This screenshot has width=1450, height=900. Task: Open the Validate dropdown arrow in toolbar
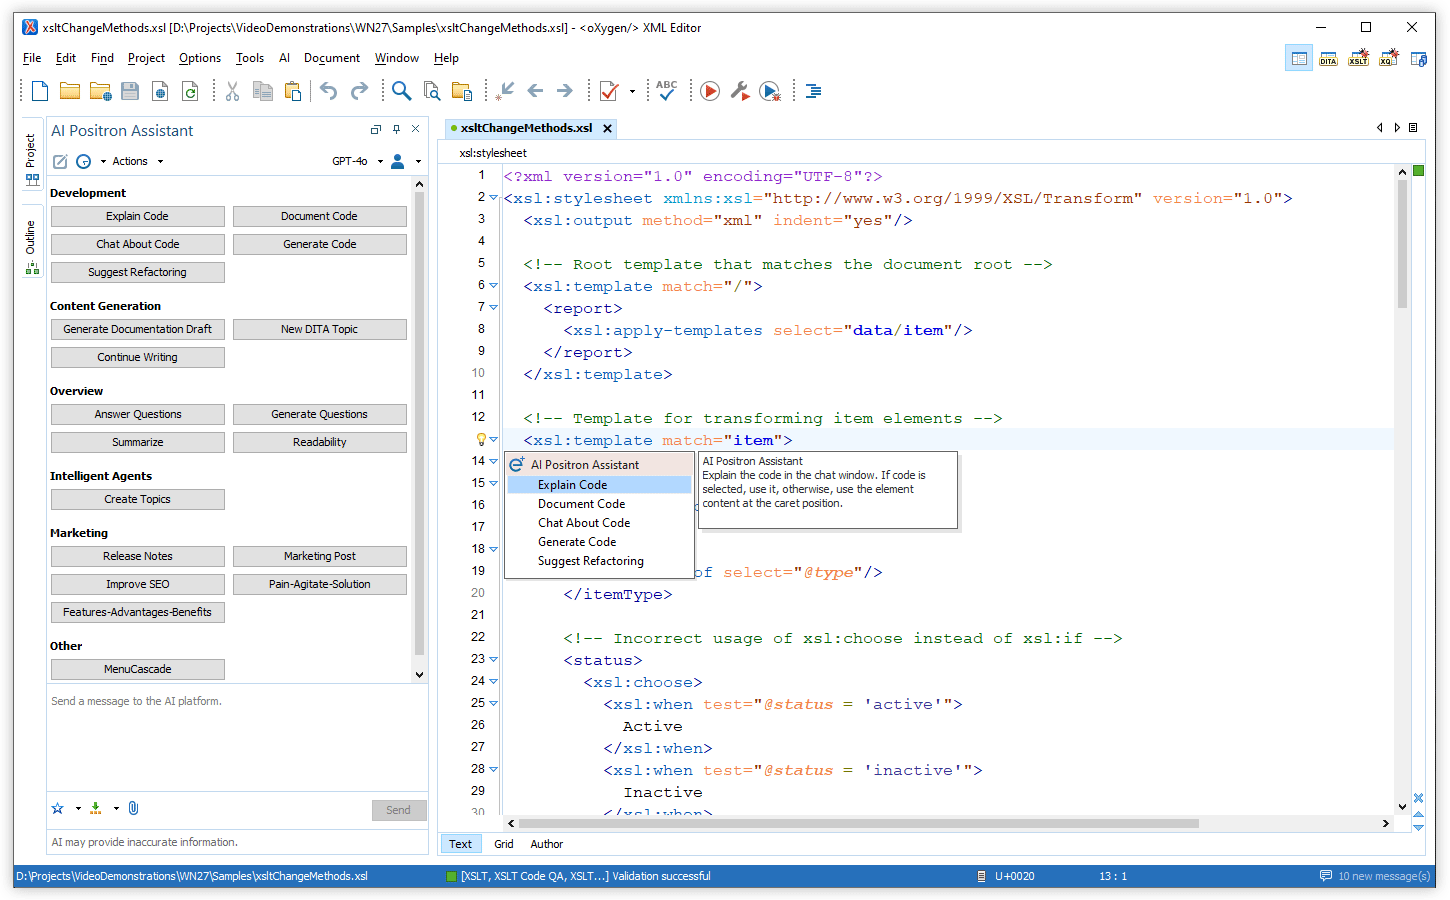(632, 91)
